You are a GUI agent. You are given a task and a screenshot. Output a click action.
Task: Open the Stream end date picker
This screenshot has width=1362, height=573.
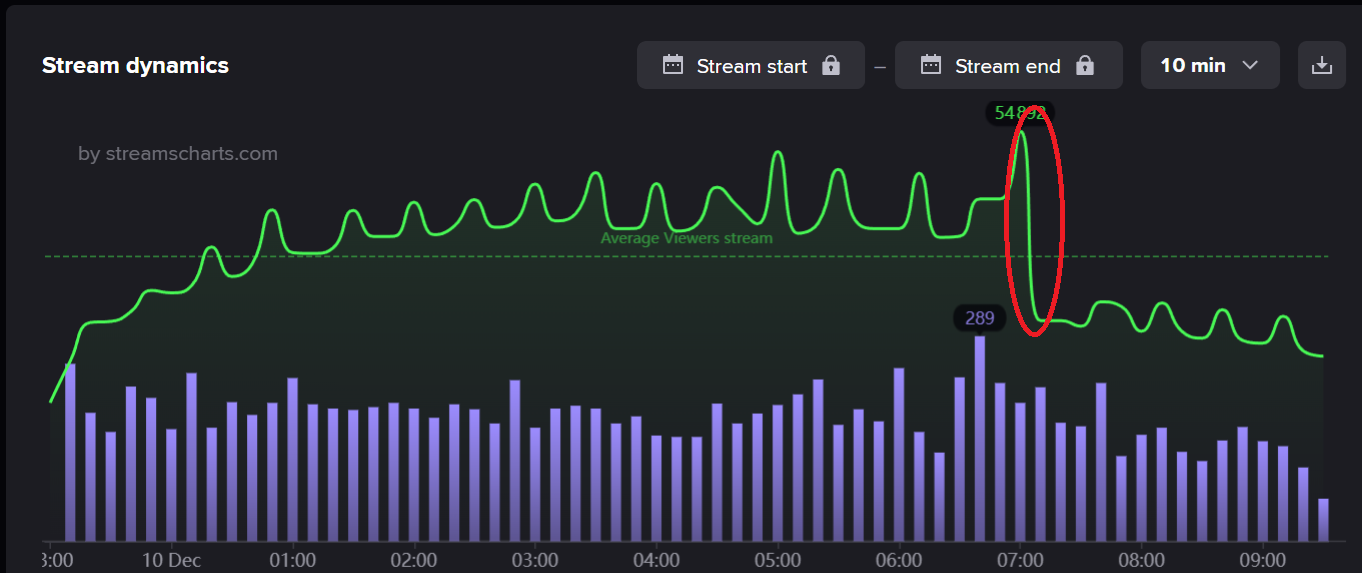point(1009,65)
